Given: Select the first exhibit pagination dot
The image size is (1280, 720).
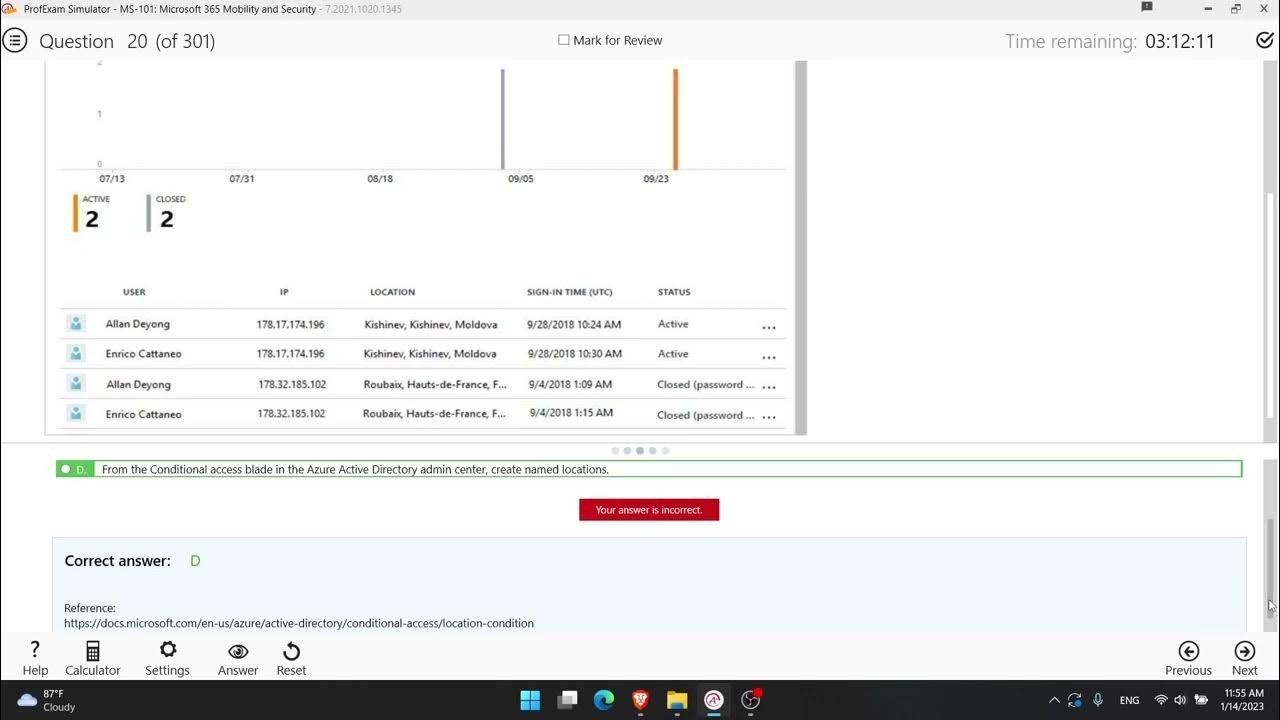Looking at the screenshot, I should 615,451.
